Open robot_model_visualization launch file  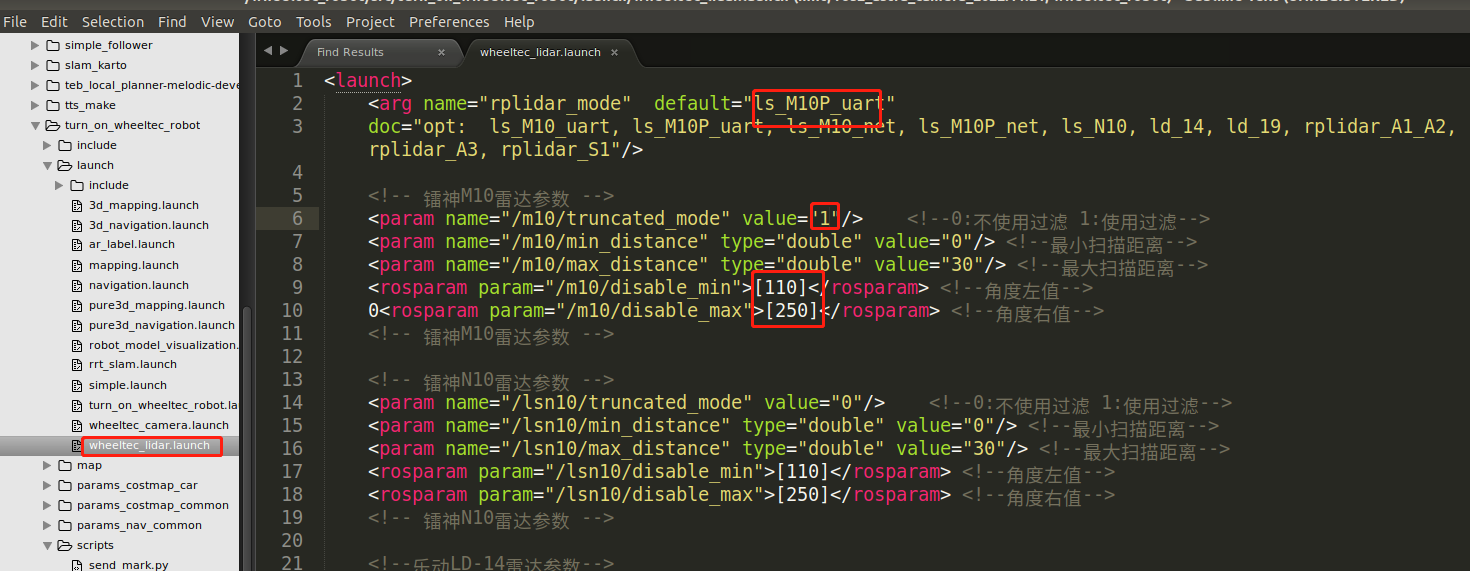164,345
